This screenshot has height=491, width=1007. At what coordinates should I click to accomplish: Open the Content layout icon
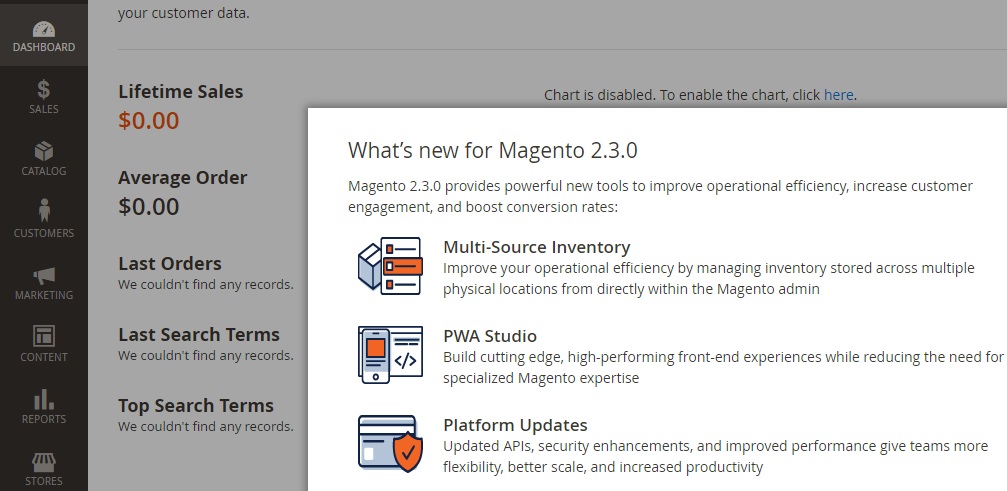point(44,336)
